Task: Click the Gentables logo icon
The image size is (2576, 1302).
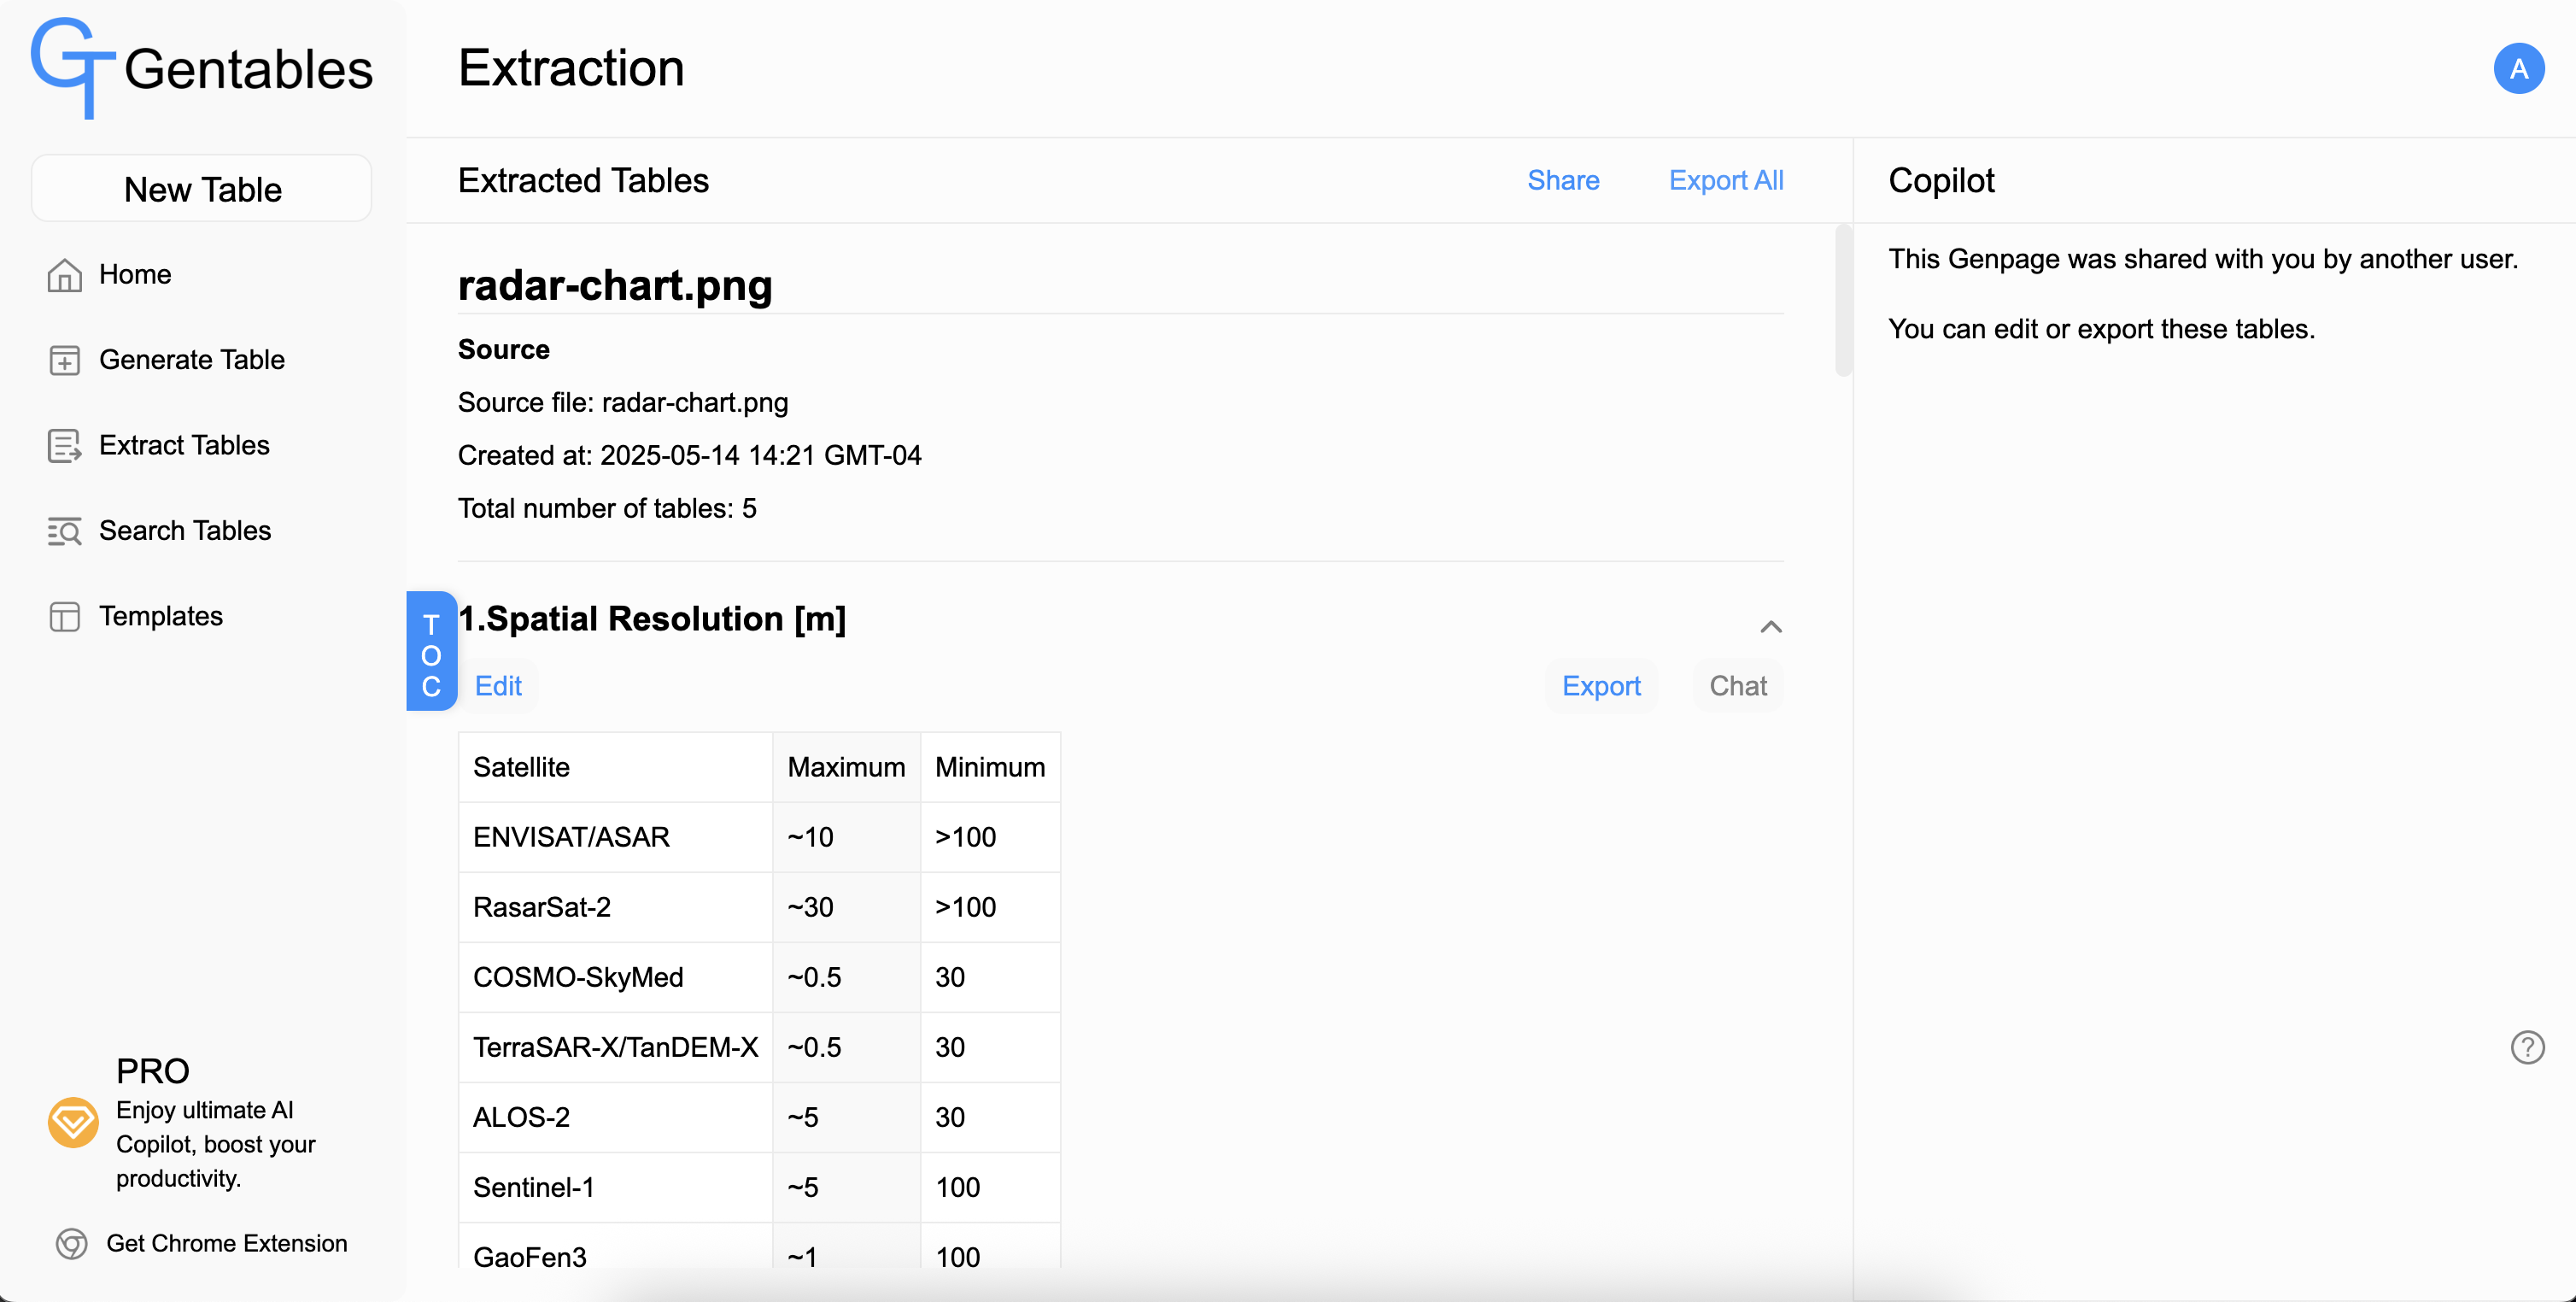Action: pyautogui.click(x=72, y=68)
